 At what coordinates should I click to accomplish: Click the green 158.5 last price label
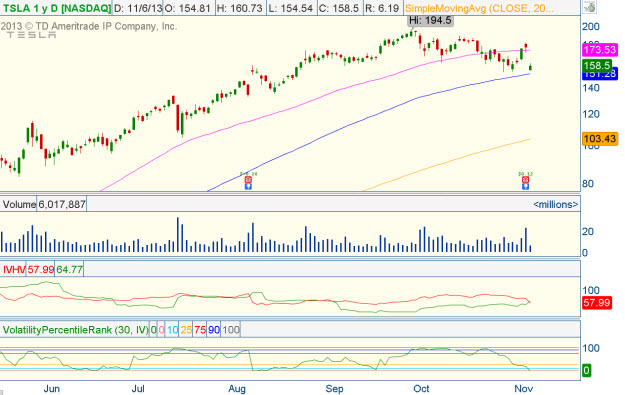pyautogui.click(x=597, y=65)
